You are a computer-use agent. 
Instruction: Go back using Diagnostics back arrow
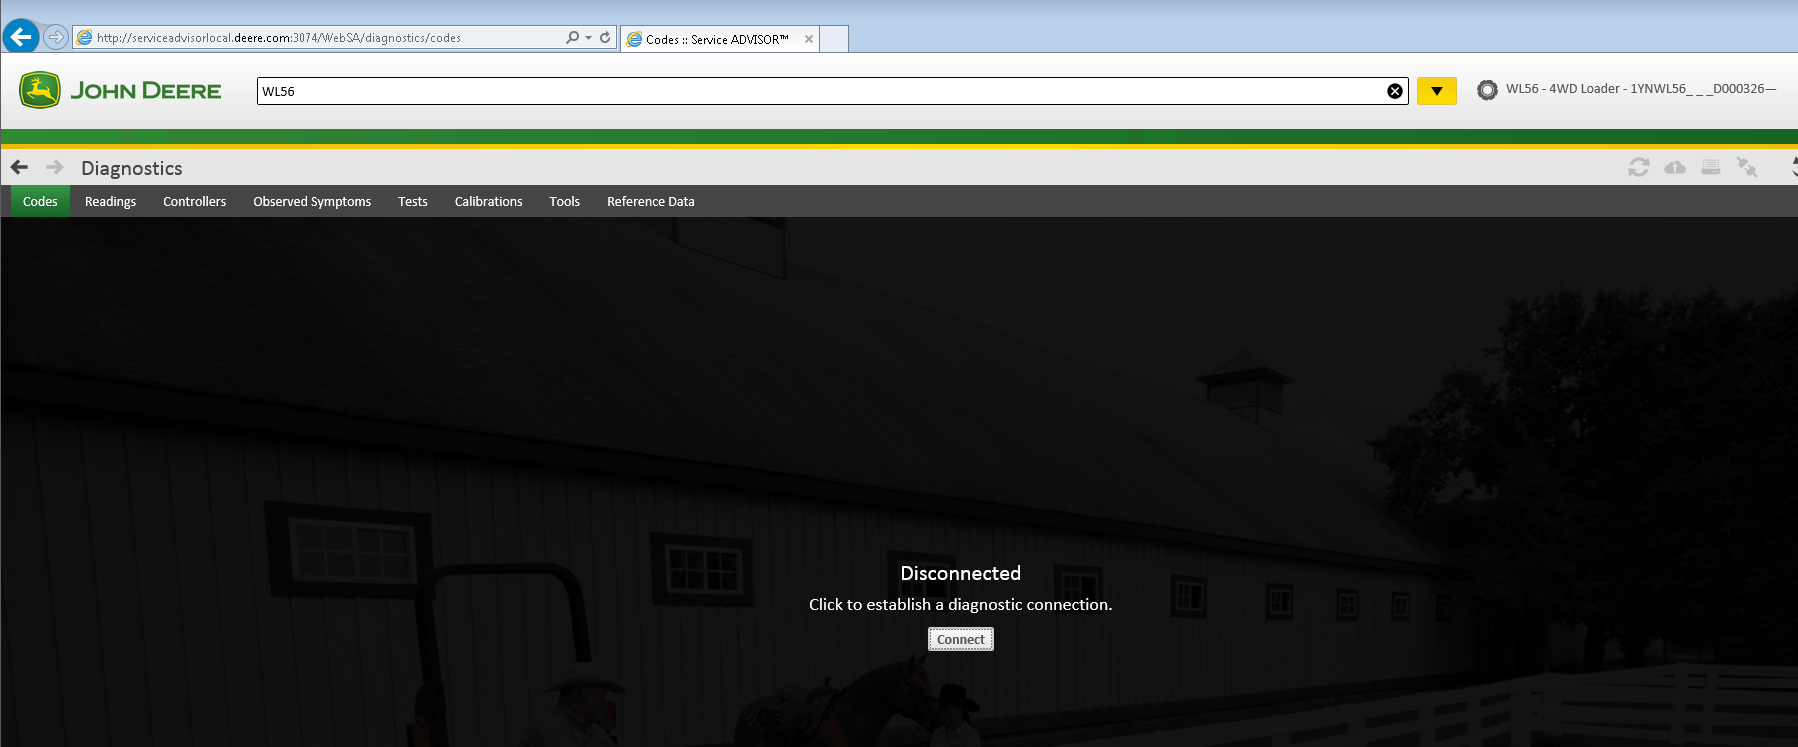(x=19, y=167)
